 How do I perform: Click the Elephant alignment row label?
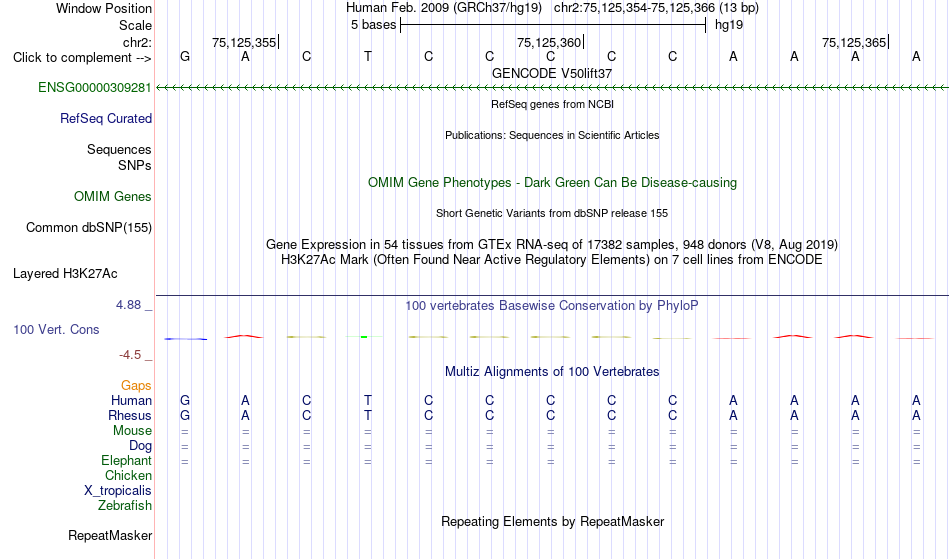pos(126,461)
